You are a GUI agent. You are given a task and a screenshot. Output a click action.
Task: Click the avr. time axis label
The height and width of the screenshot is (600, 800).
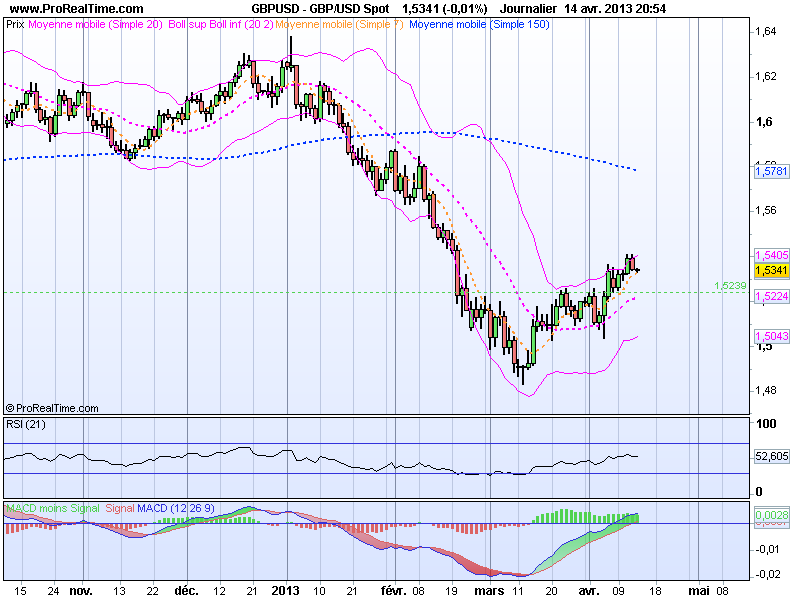coord(589,591)
